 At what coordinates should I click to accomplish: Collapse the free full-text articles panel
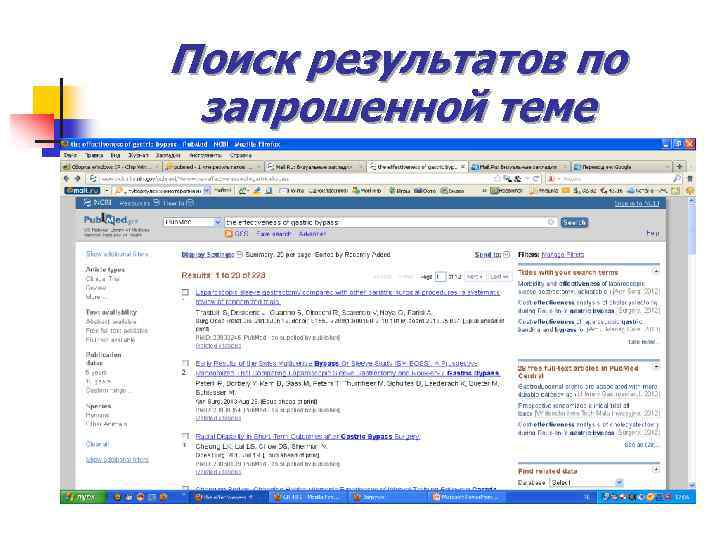[x=656, y=367]
